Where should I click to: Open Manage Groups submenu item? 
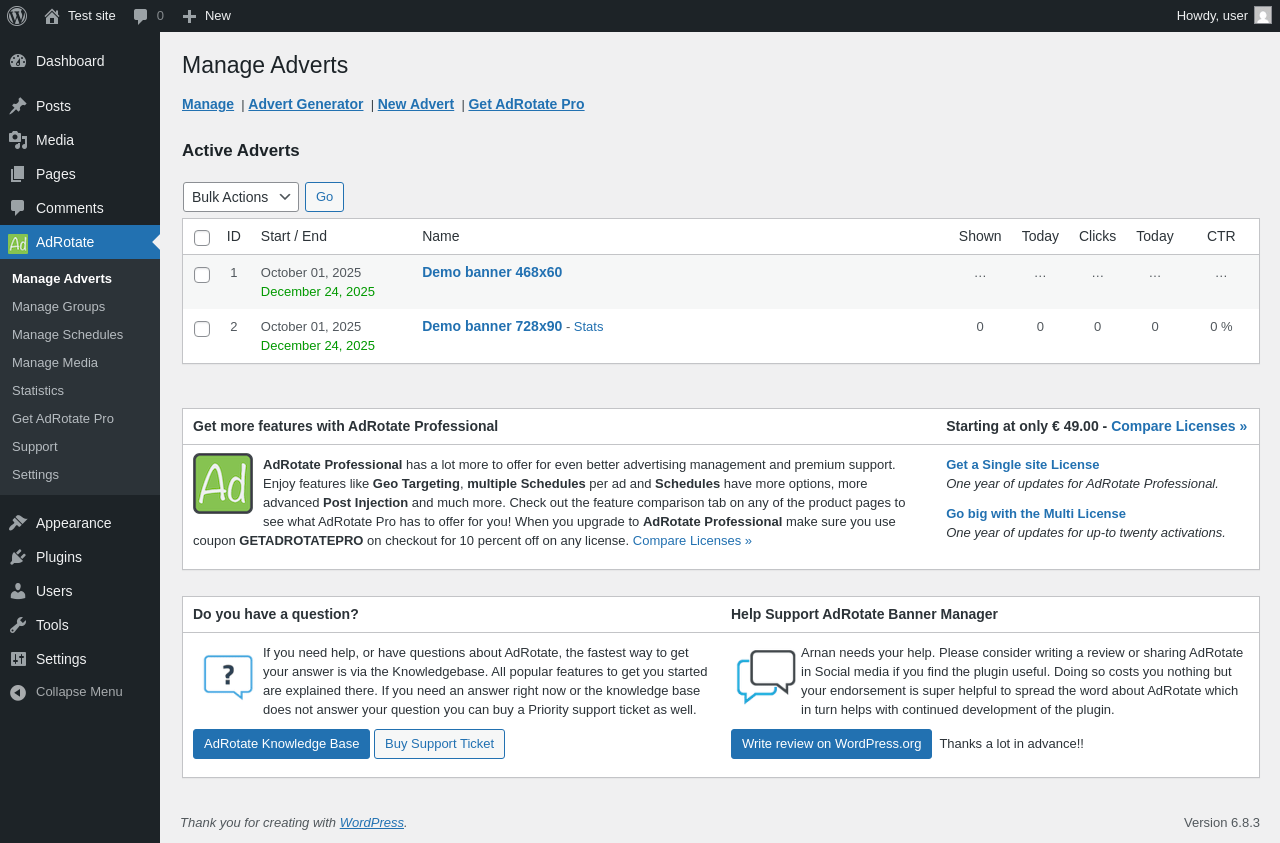58,307
